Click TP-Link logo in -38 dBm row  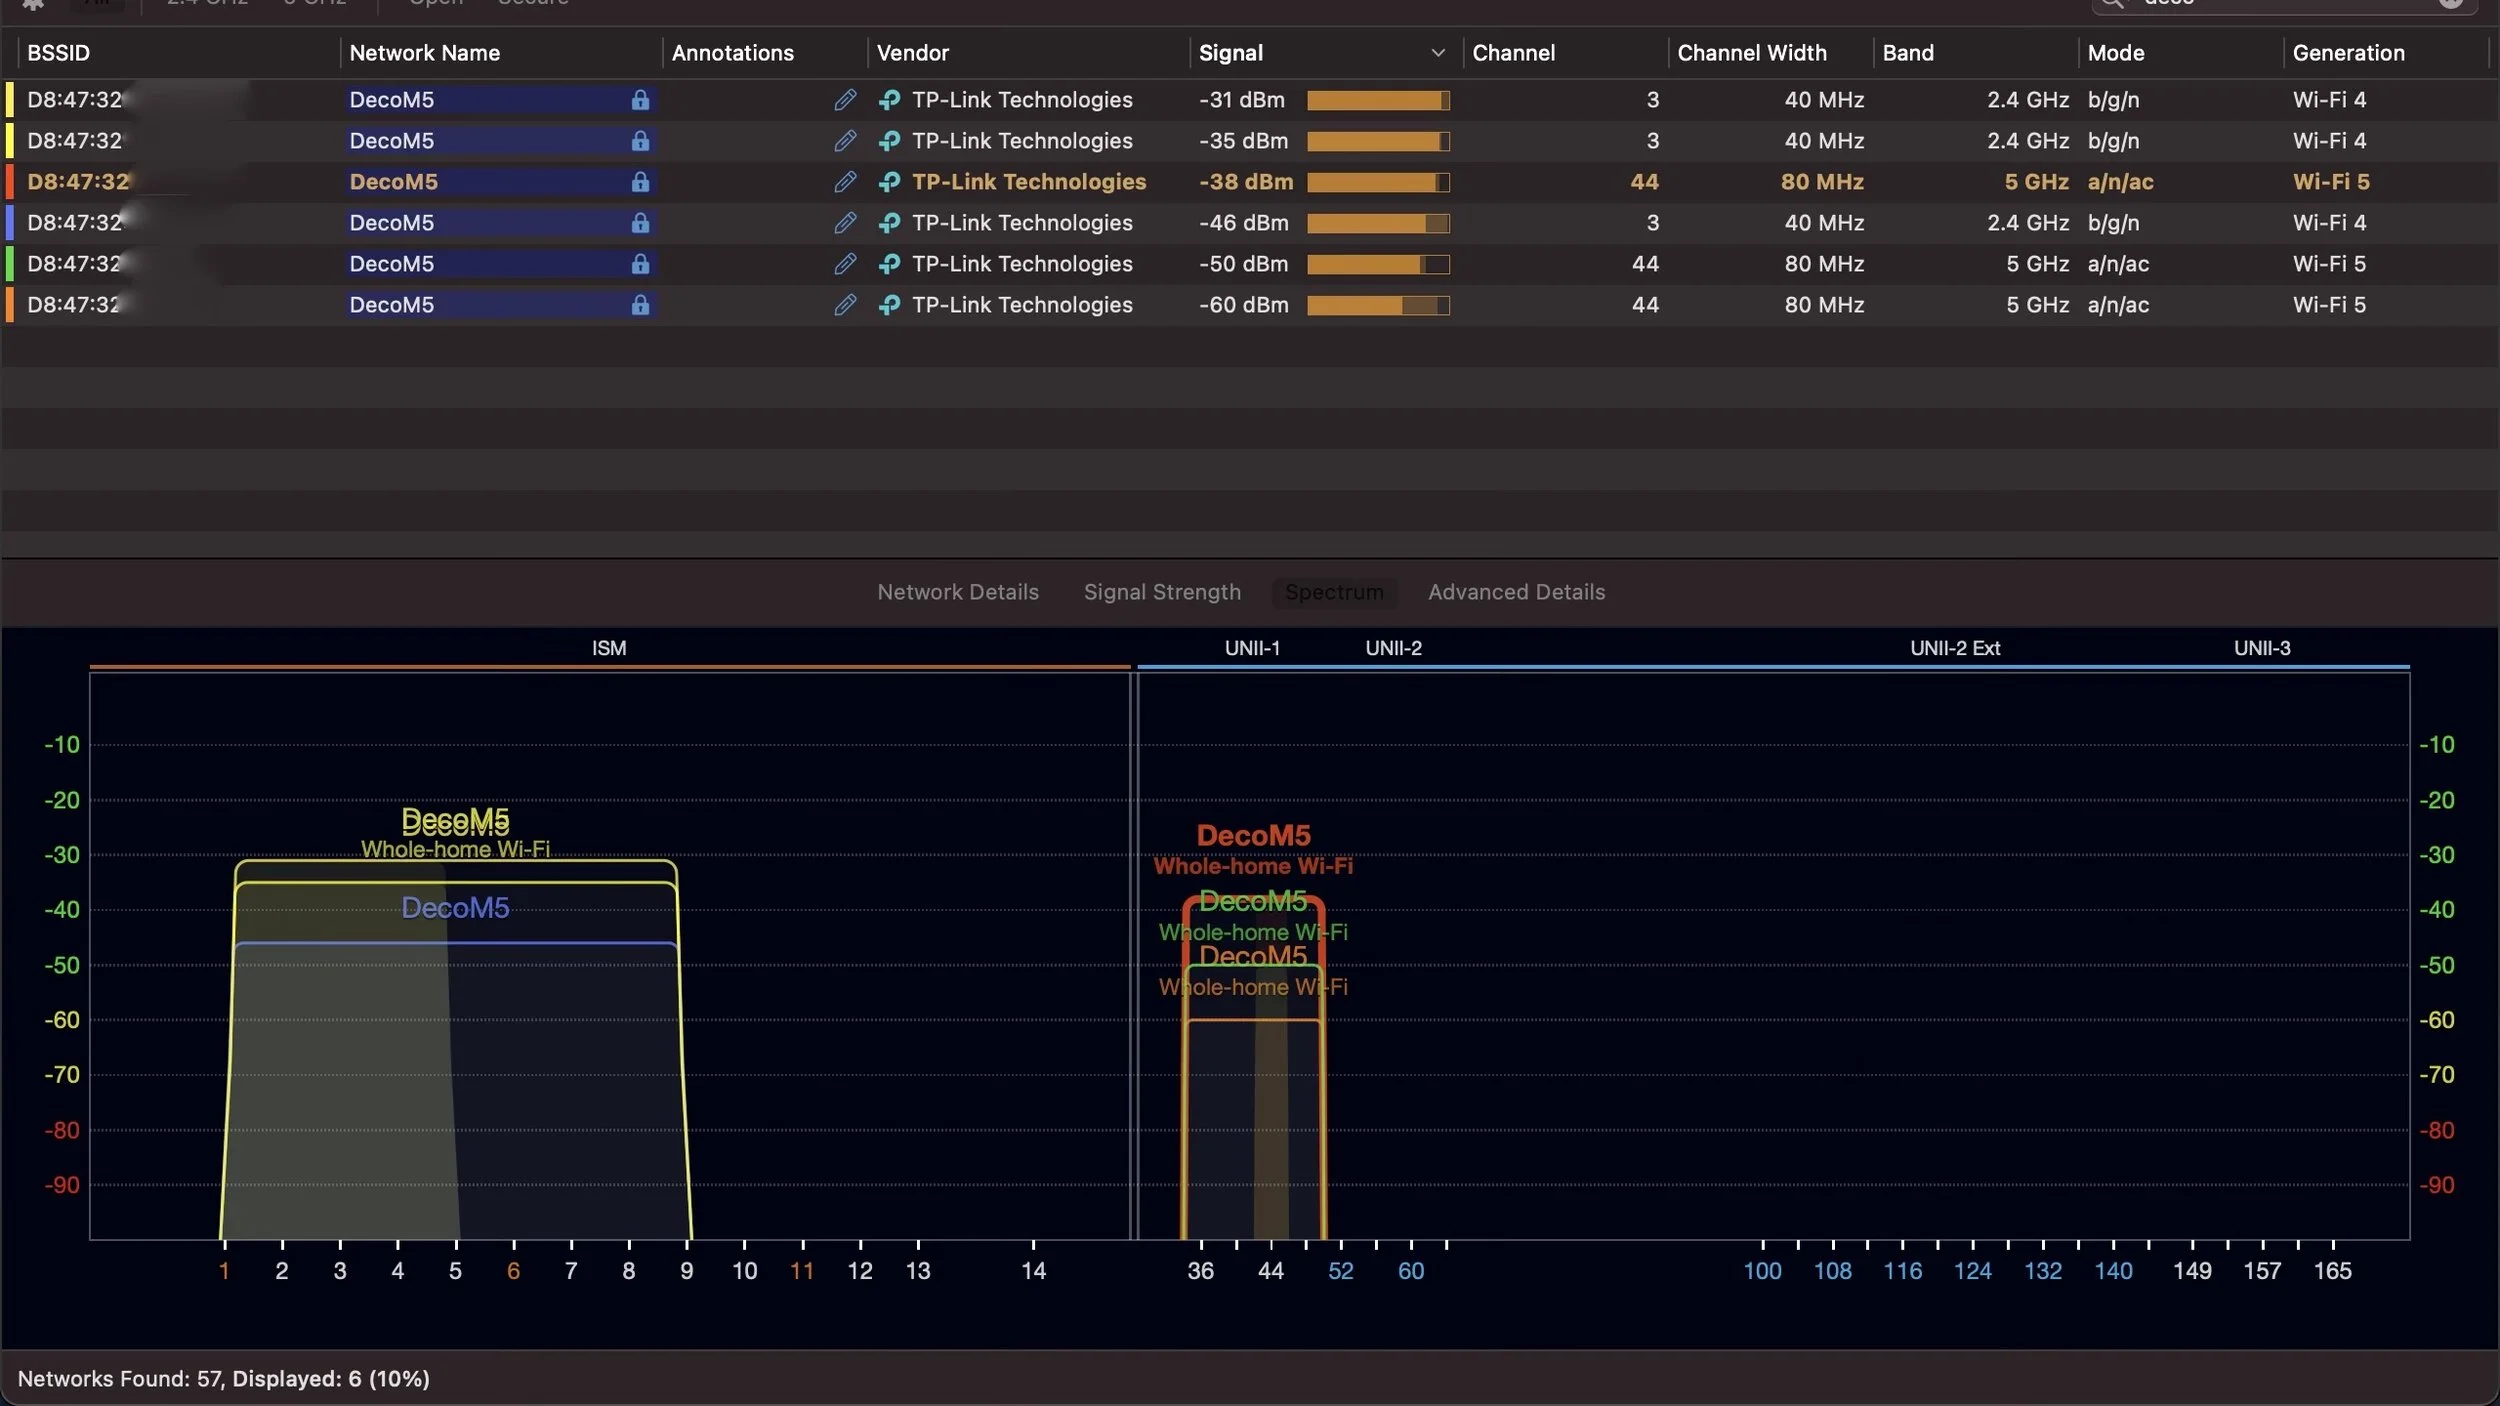click(x=889, y=182)
